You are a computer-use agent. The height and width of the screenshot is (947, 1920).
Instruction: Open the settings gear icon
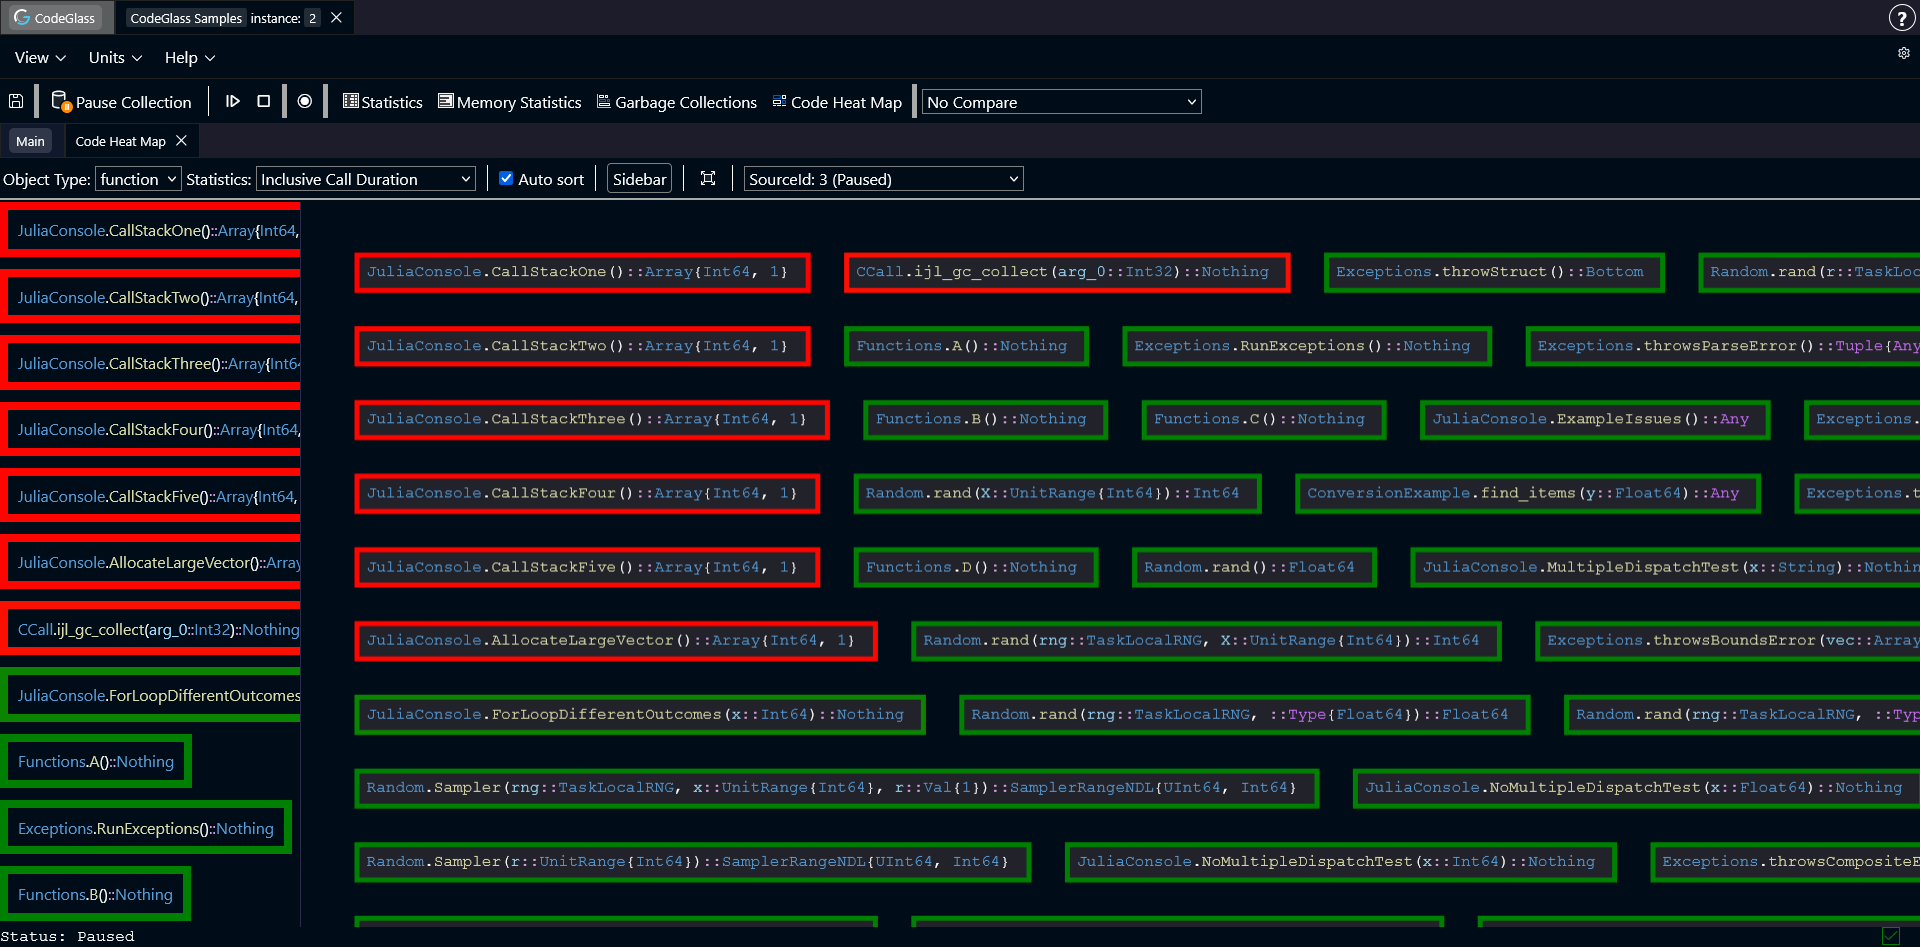[1903, 54]
